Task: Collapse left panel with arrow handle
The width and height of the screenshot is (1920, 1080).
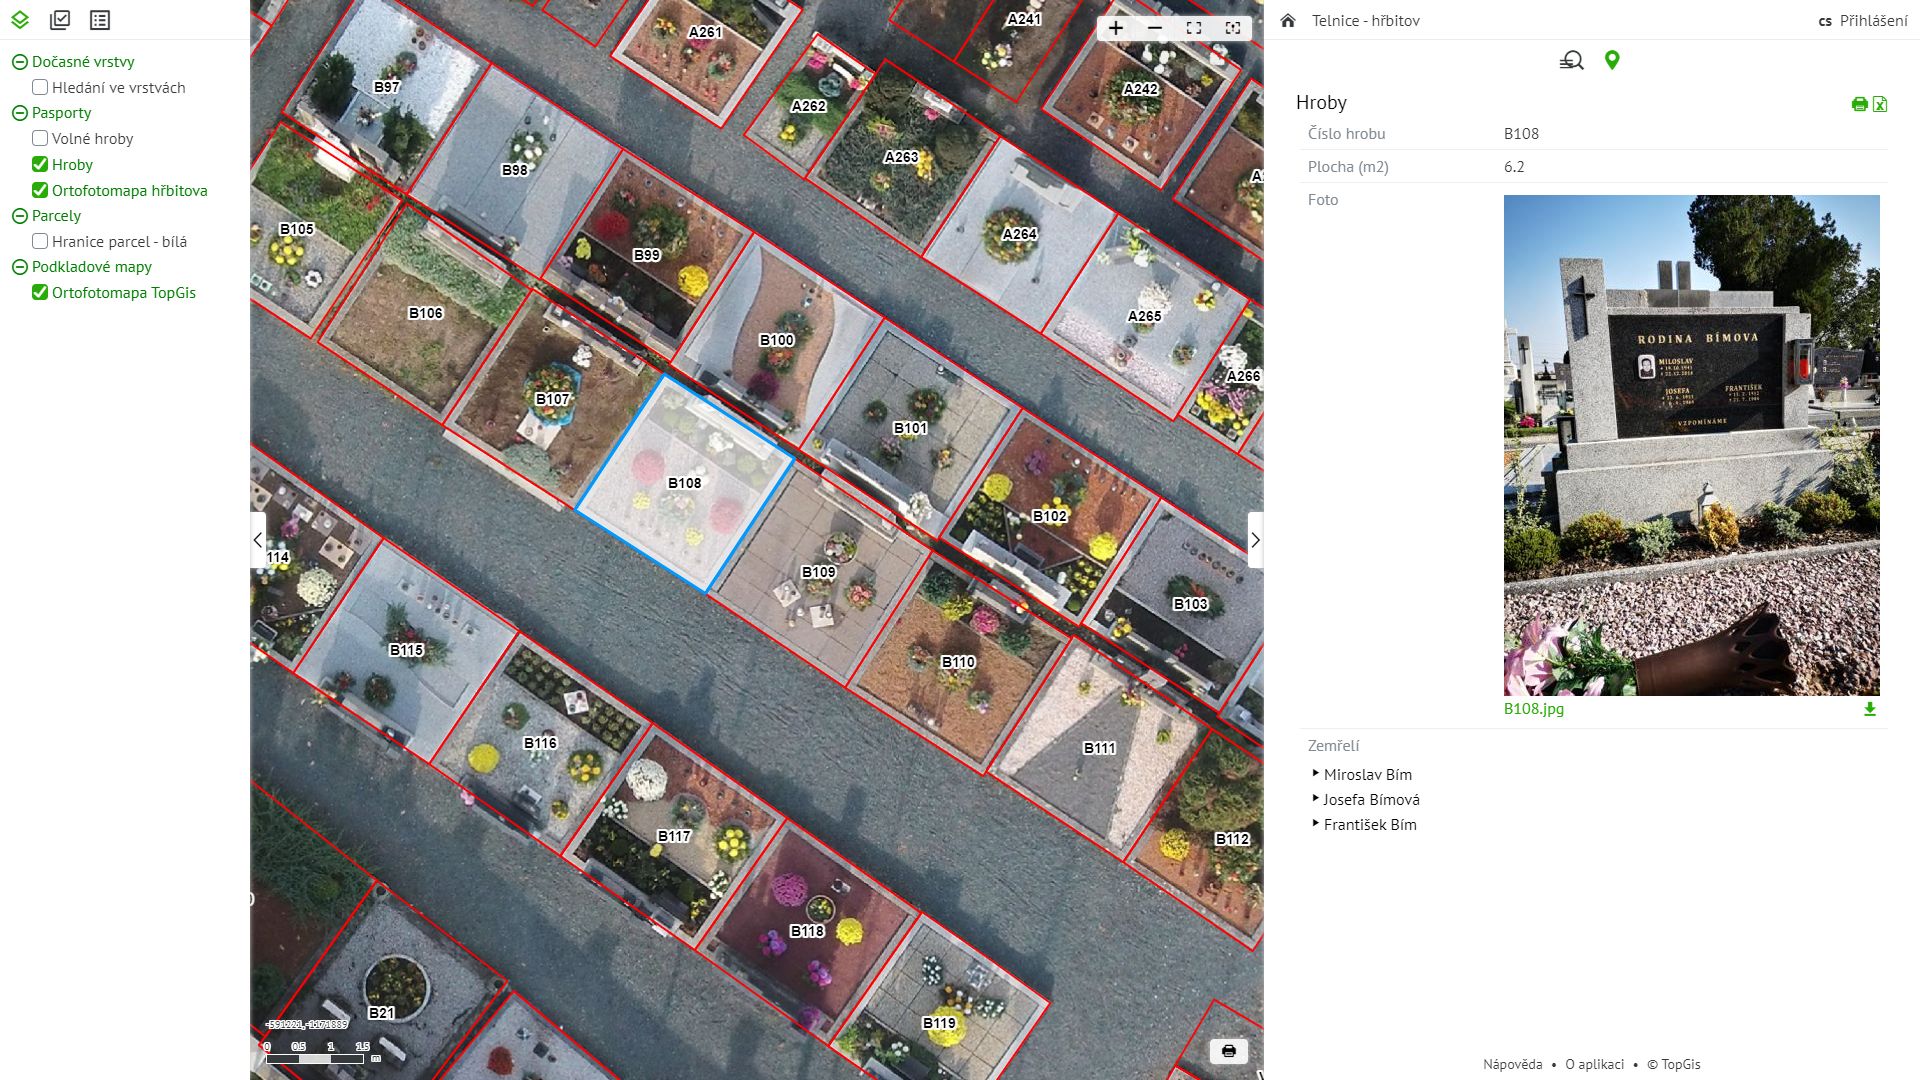Action: [258, 540]
